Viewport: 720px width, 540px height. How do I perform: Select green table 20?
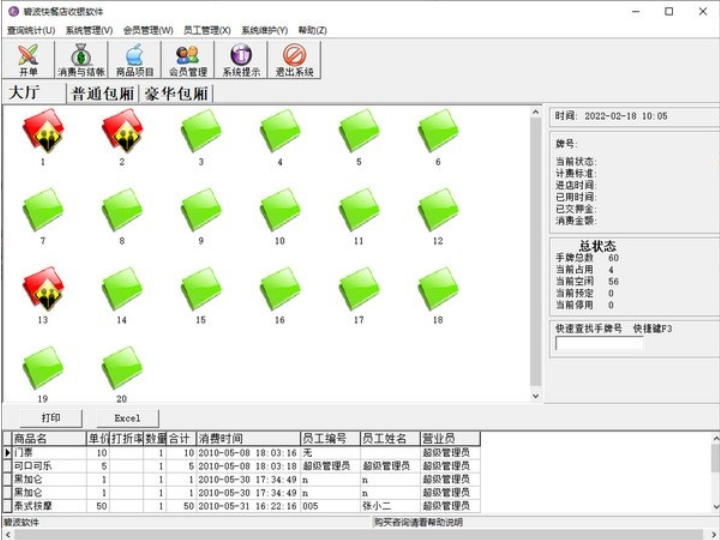122,367
